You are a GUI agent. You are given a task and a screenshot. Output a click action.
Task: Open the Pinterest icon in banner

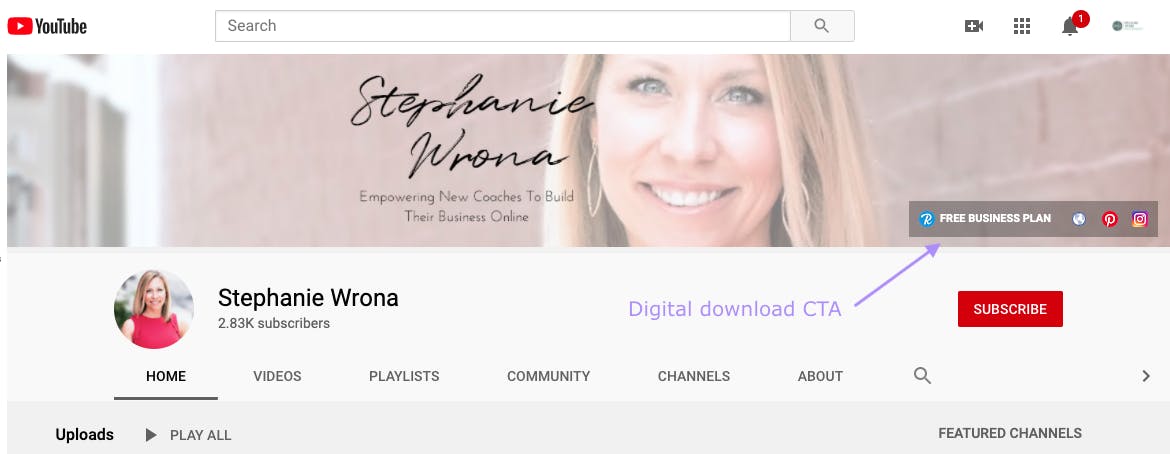pos(1110,220)
